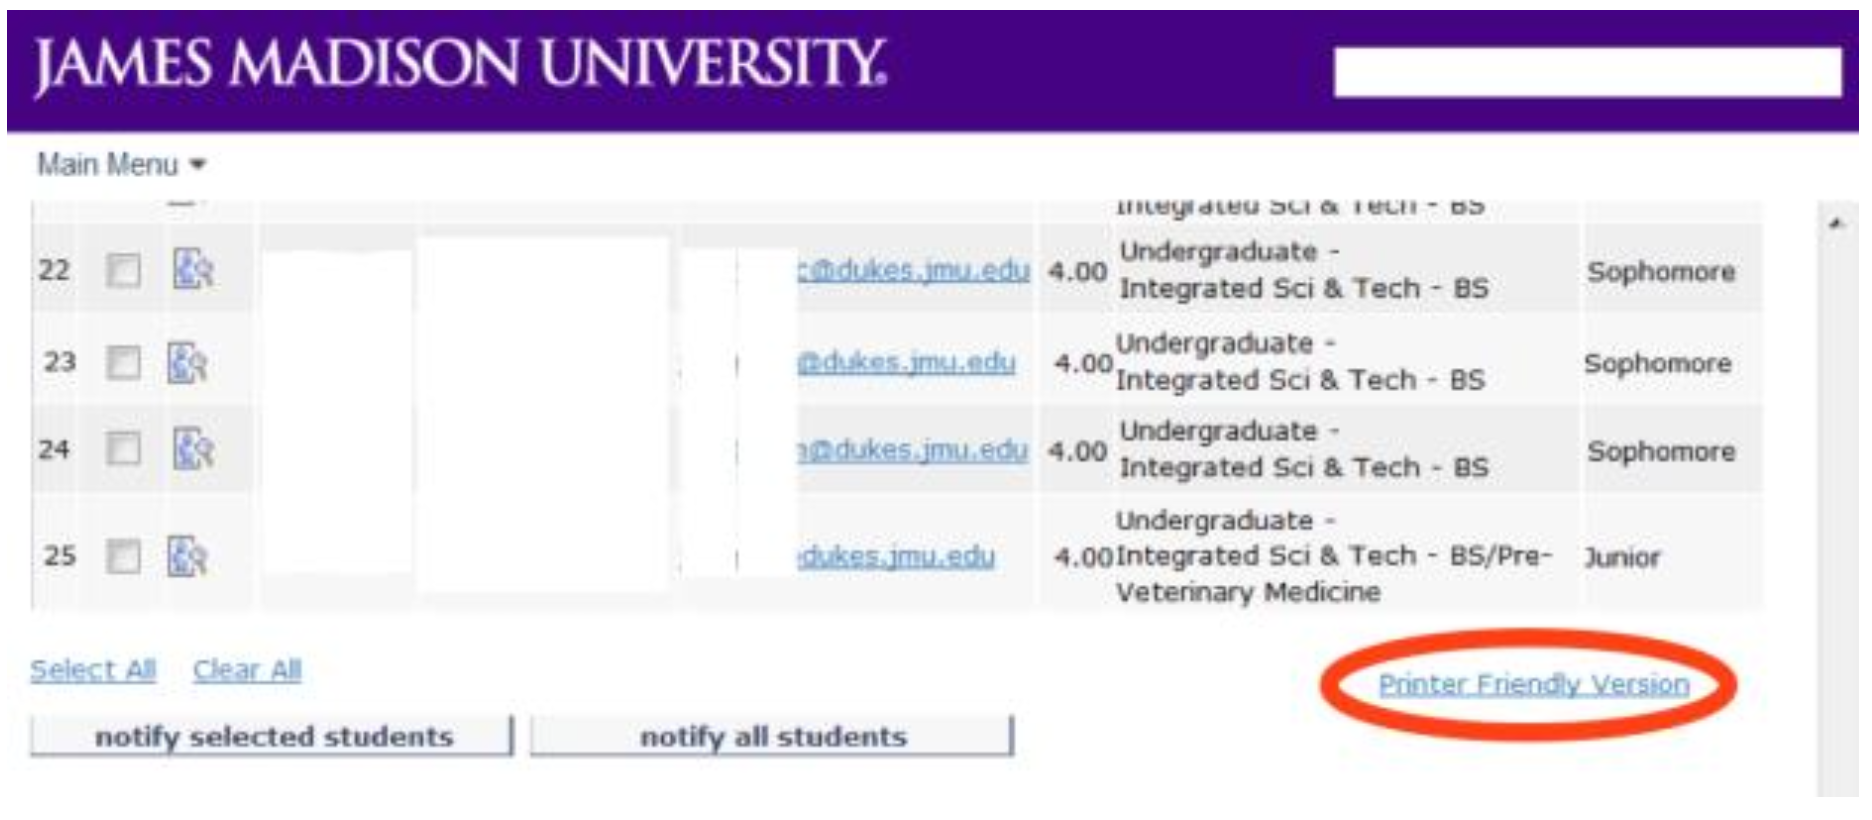The width and height of the screenshot is (1872, 820).
Task: Open the Printer Friendly Version link
Action: point(1533,684)
